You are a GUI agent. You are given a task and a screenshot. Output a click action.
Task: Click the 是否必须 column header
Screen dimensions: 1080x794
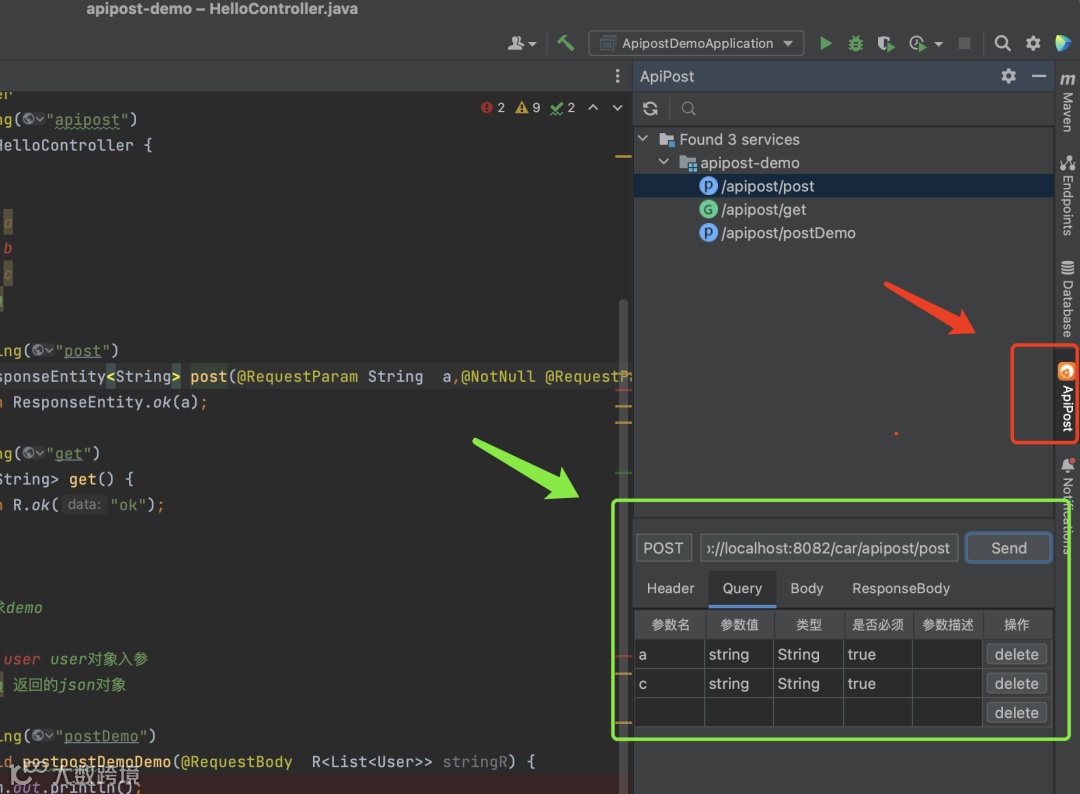878,625
